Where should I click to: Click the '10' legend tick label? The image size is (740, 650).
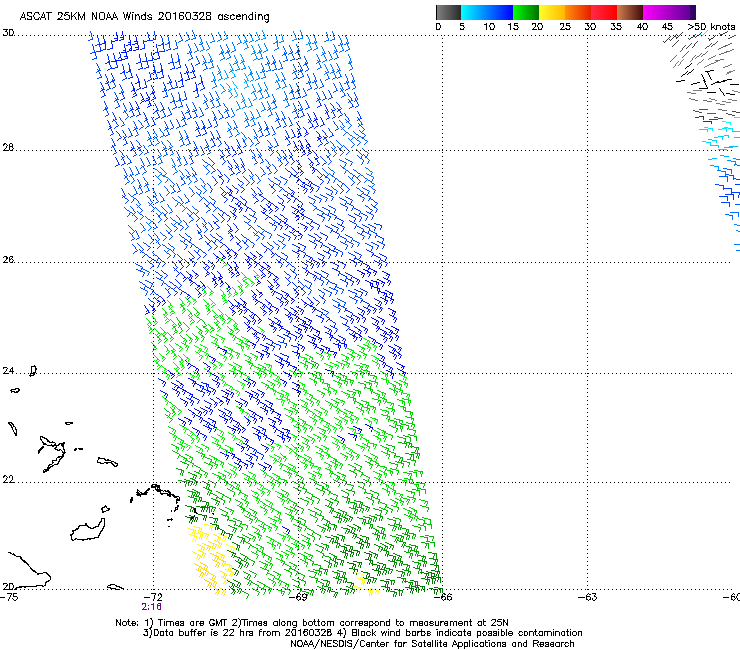coord(489,27)
